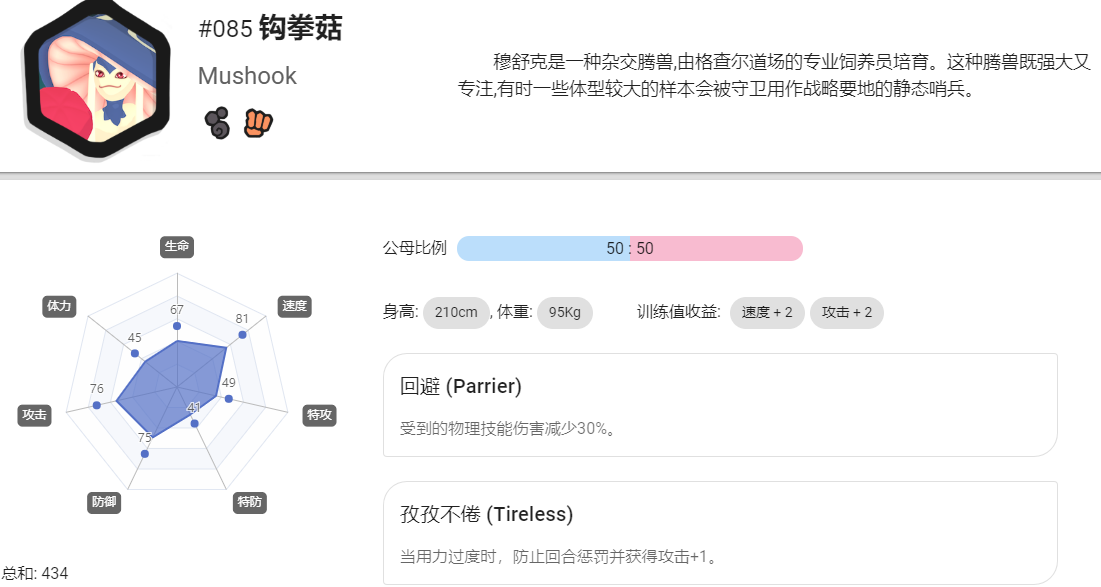Open the 回避 (Parrier) trait card
Screen dimensions: 1101x587
tap(720, 405)
